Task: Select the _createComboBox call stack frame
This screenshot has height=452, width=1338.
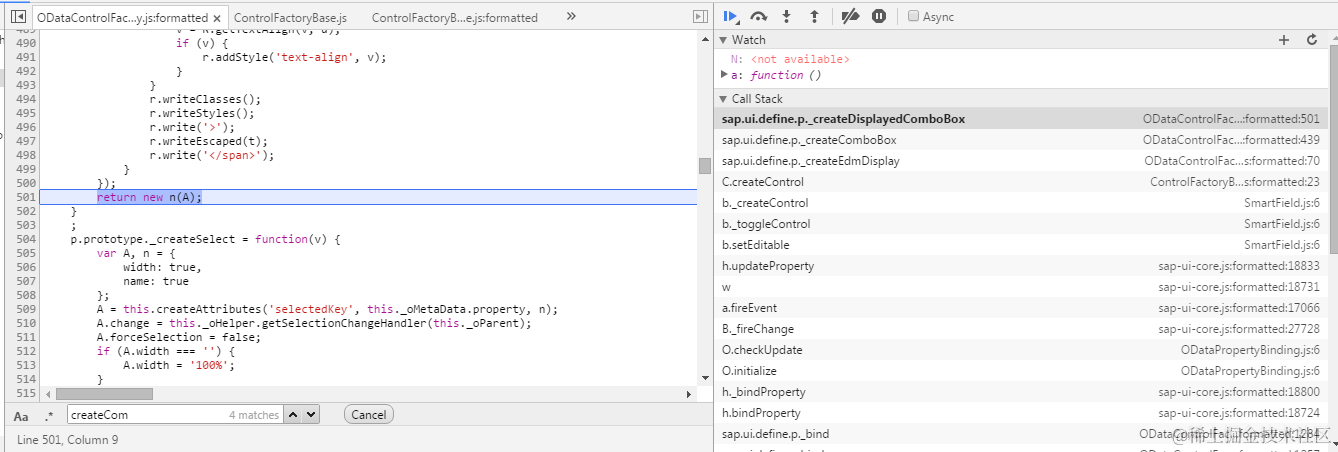Action: click(1021, 140)
